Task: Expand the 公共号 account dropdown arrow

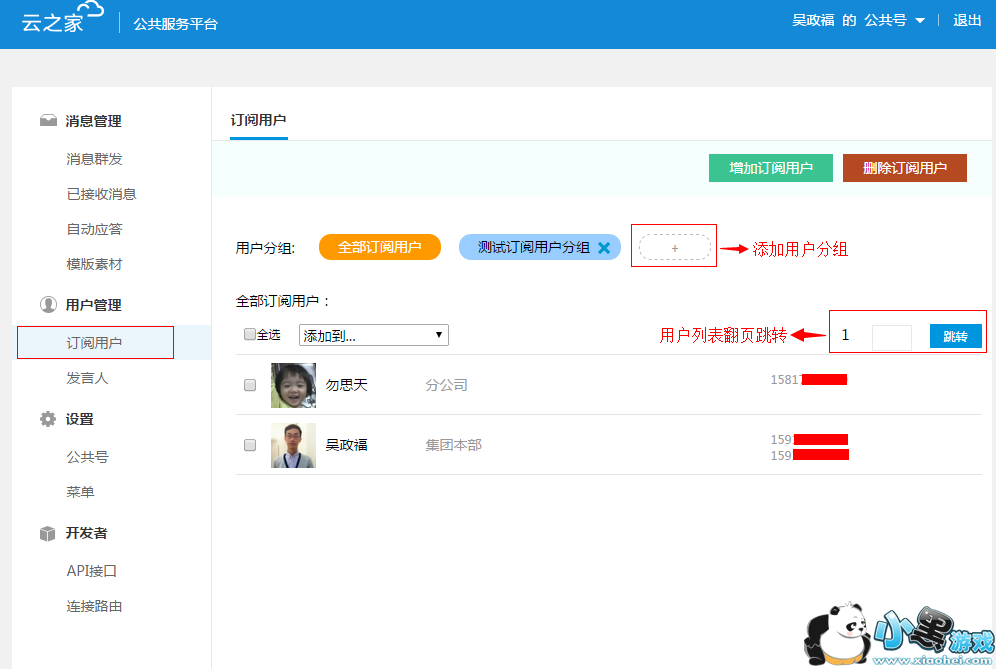Action: [x=920, y=21]
